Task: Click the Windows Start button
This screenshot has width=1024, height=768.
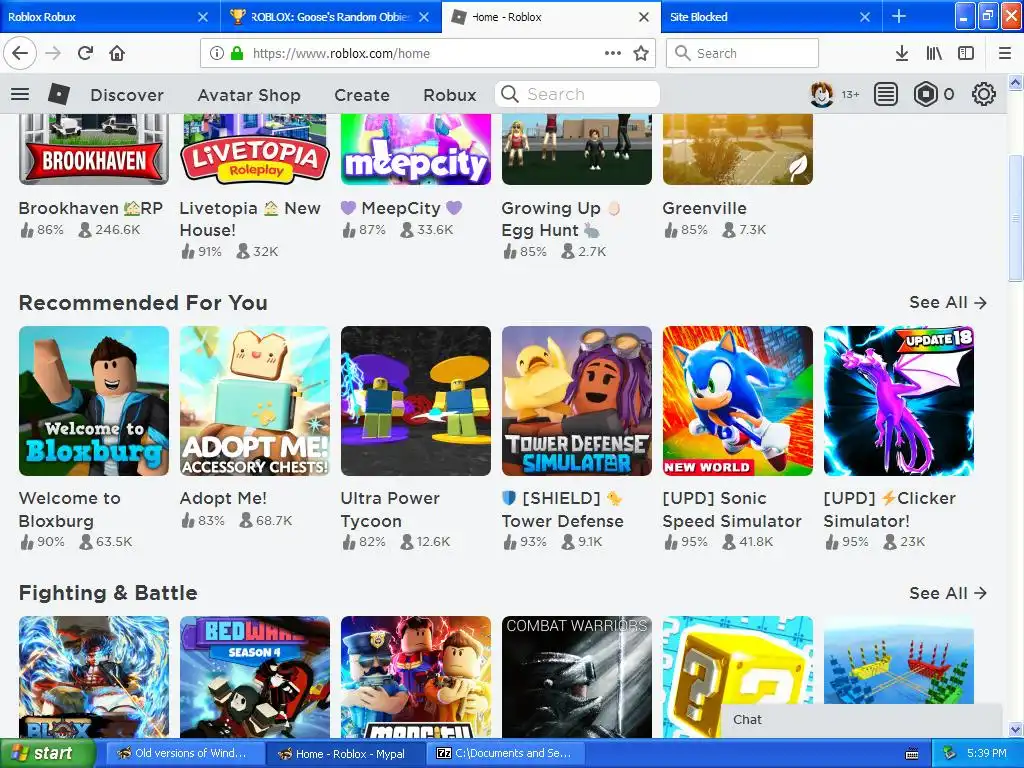Action: pyautogui.click(x=48, y=754)
